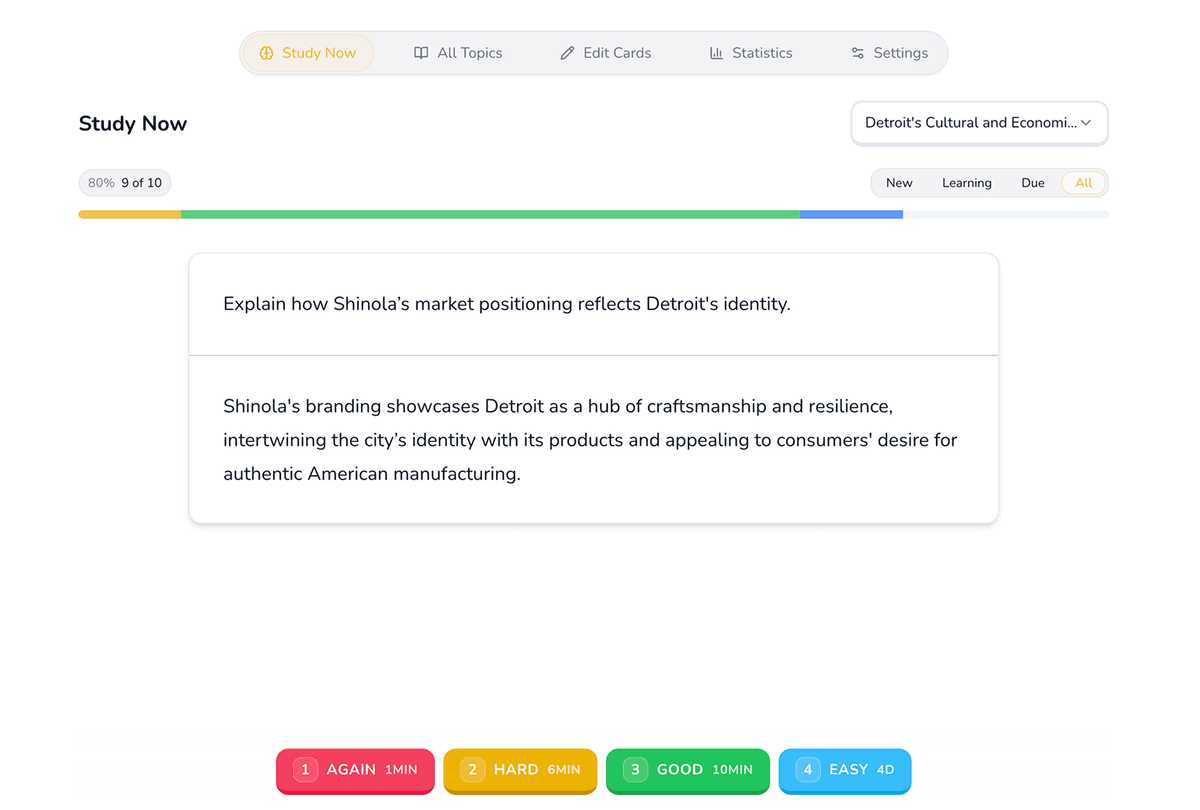Click the open book All Topics icon
This screenshot has width=1200, height=810.
click(x=421, y=53)
